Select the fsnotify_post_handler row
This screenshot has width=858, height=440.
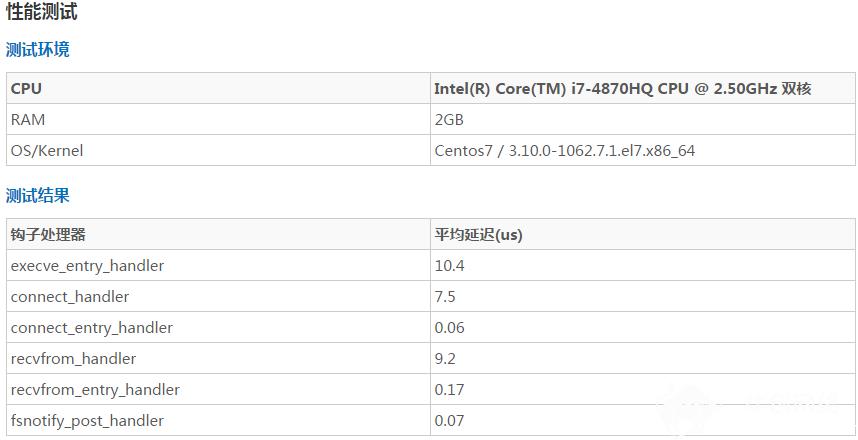pos(431,420)
